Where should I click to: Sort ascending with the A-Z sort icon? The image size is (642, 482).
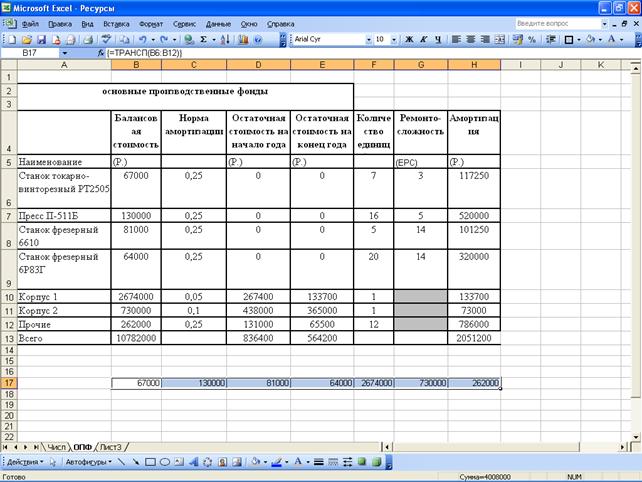pos(225,39)
